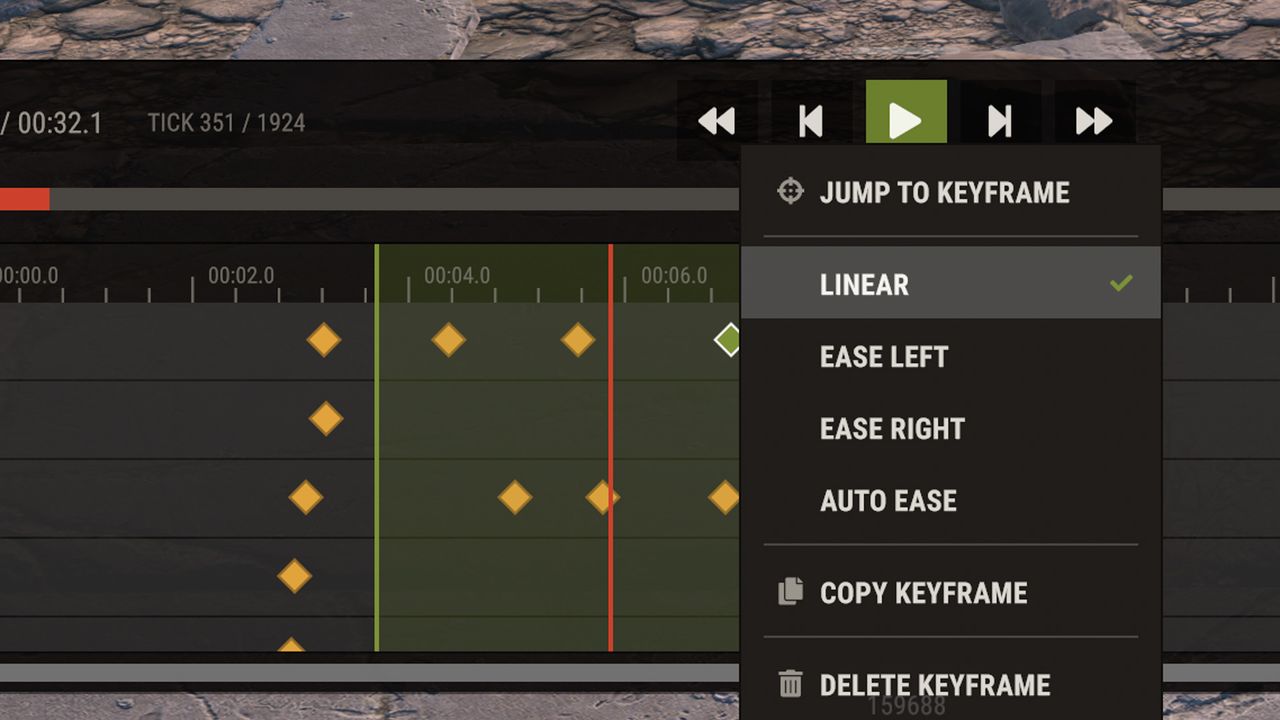Screen dimensions: 1280x720
Task: Click the crosshair icon beside Jump to Keyframe
Action: [x=790, y=191]
